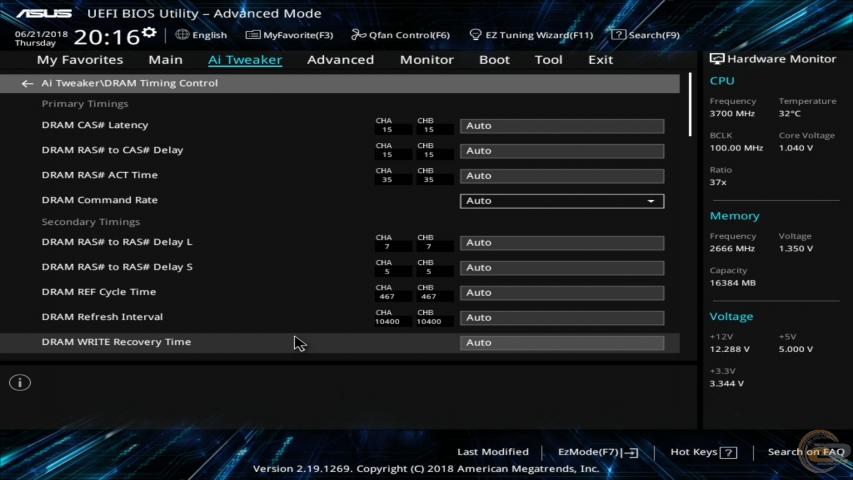Open time settings via the clock gear icon
This screenshot has width=853, height=480.
[x=149, y=33]
